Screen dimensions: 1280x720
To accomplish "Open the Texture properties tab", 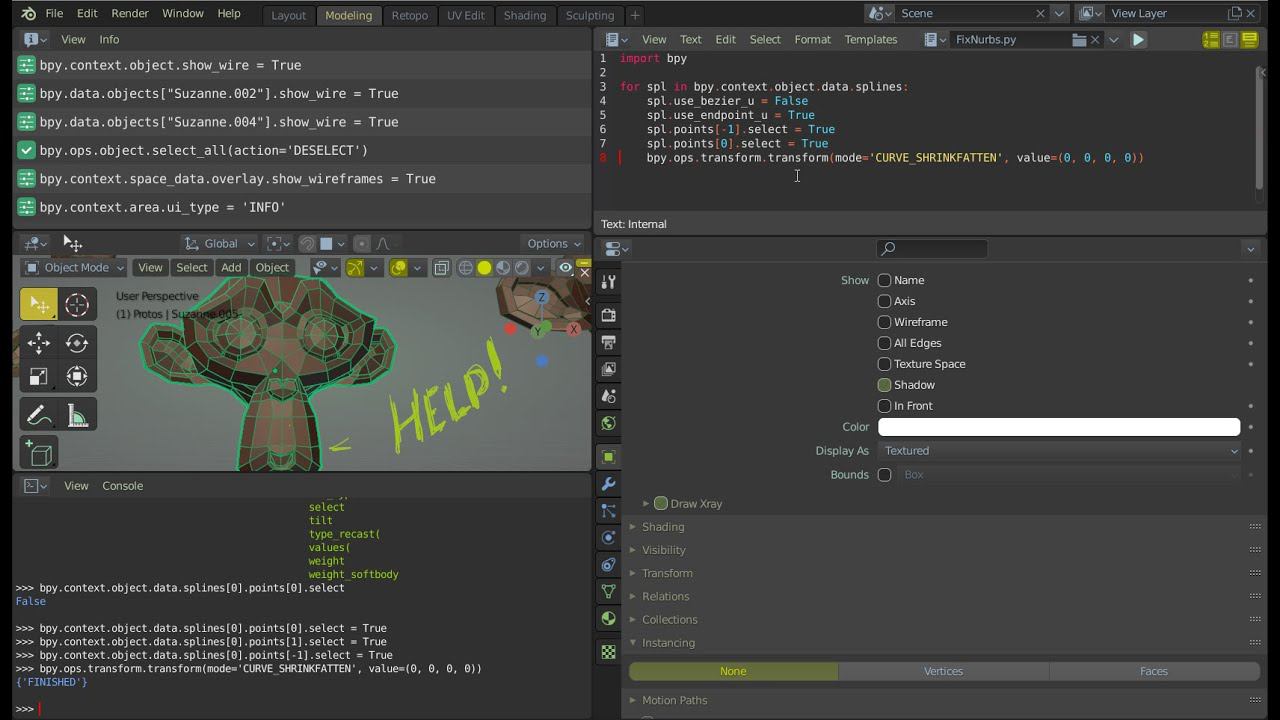I will click(x=608, y=652).
